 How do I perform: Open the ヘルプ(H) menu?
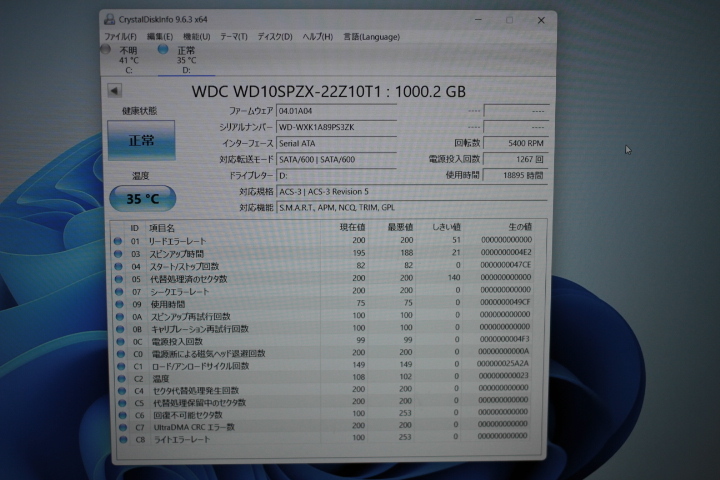(x=317, y=37)
